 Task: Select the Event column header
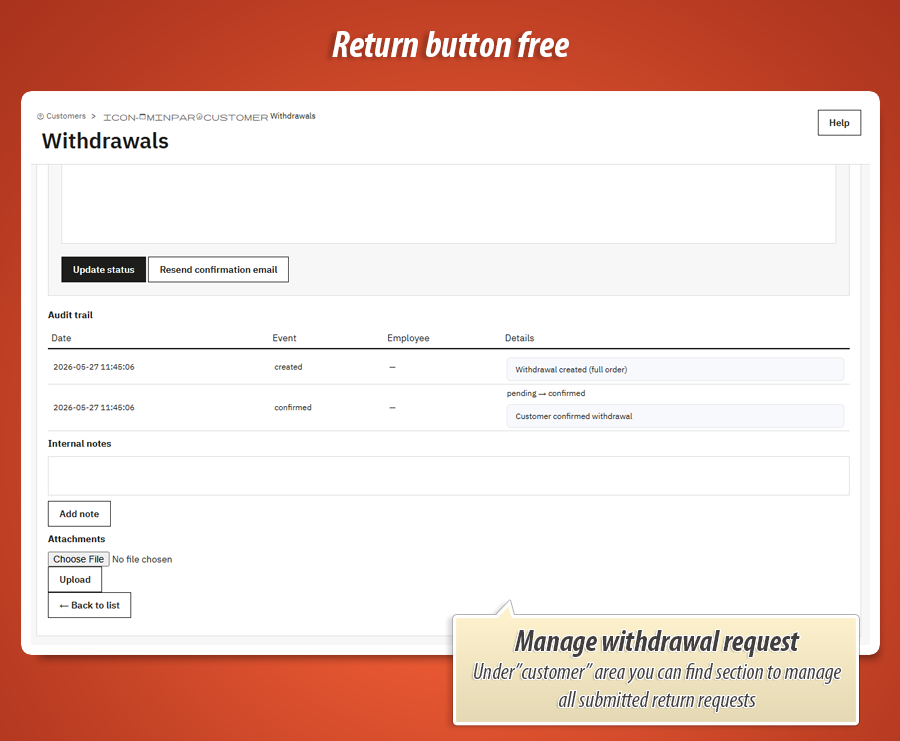[x=284, y=338]
